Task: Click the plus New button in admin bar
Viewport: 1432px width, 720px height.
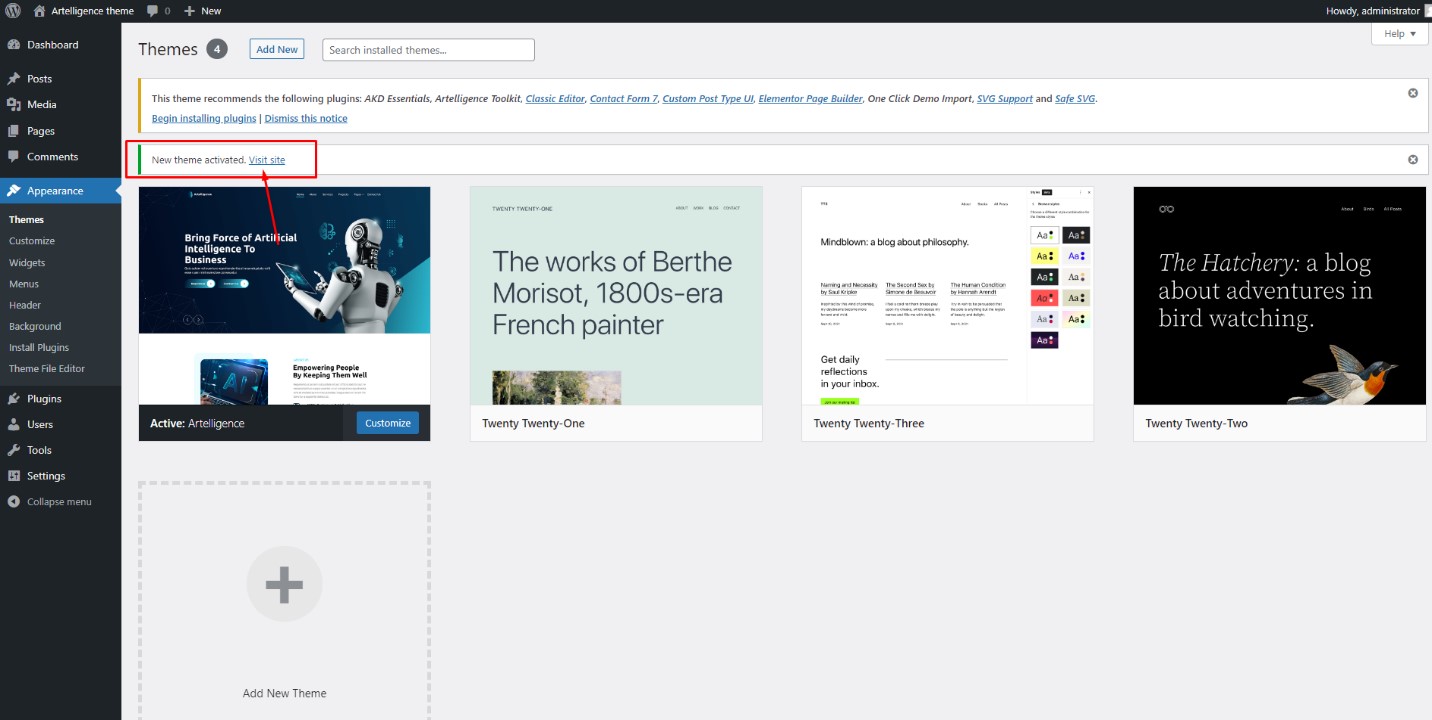Action: 203,11
